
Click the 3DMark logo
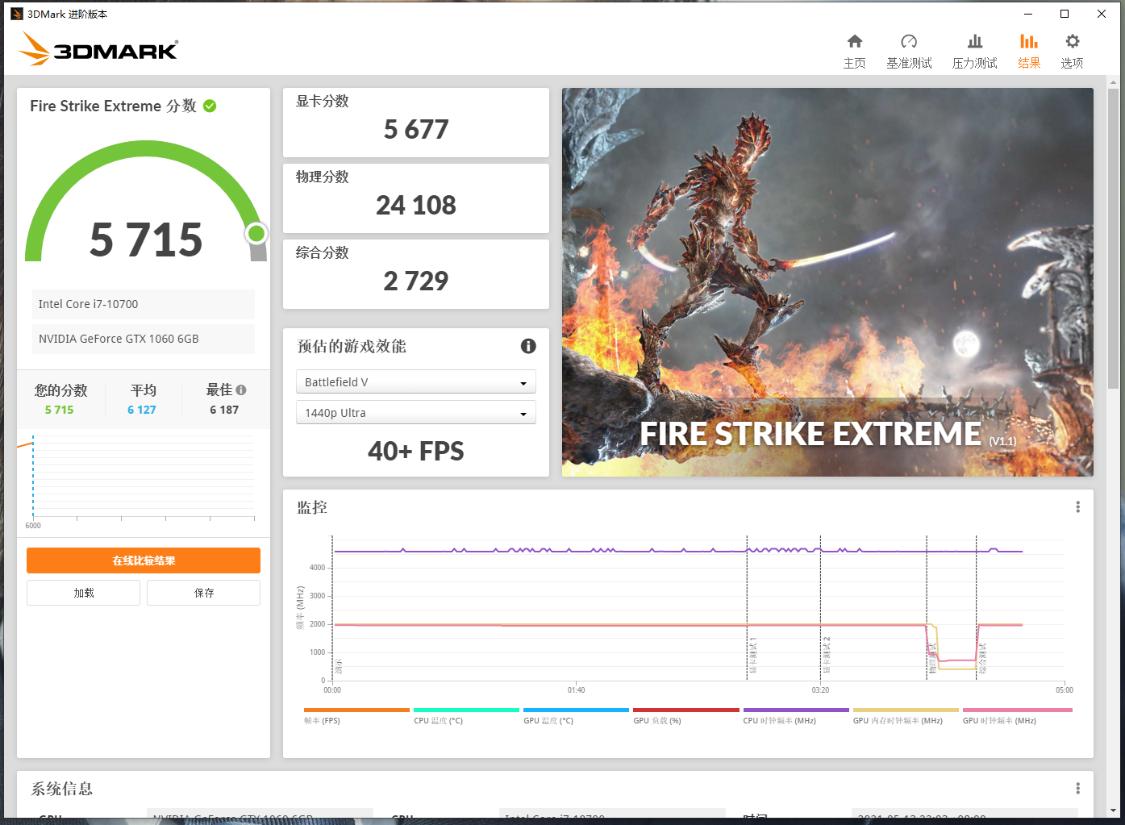[97, 49]
